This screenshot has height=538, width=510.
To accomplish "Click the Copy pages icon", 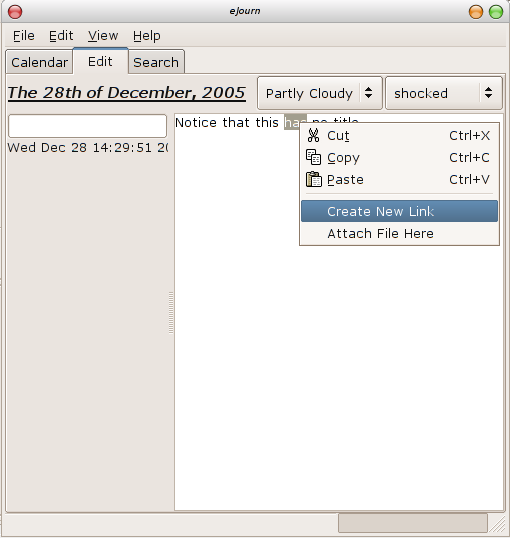I will pyautogui.click(x=313, y=157).
